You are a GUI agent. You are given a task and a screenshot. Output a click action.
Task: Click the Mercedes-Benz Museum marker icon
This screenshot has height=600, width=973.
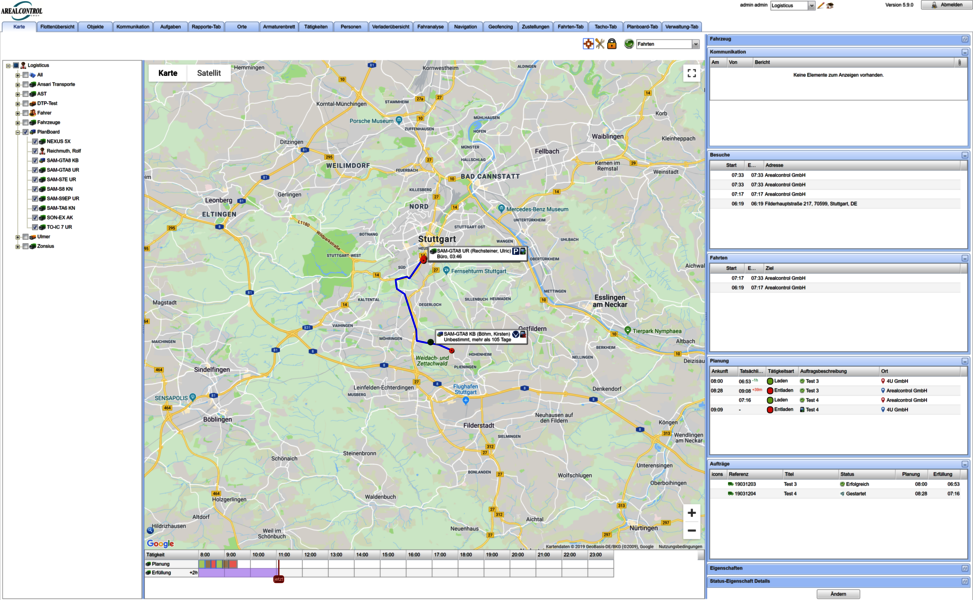(x=501, y=208)
